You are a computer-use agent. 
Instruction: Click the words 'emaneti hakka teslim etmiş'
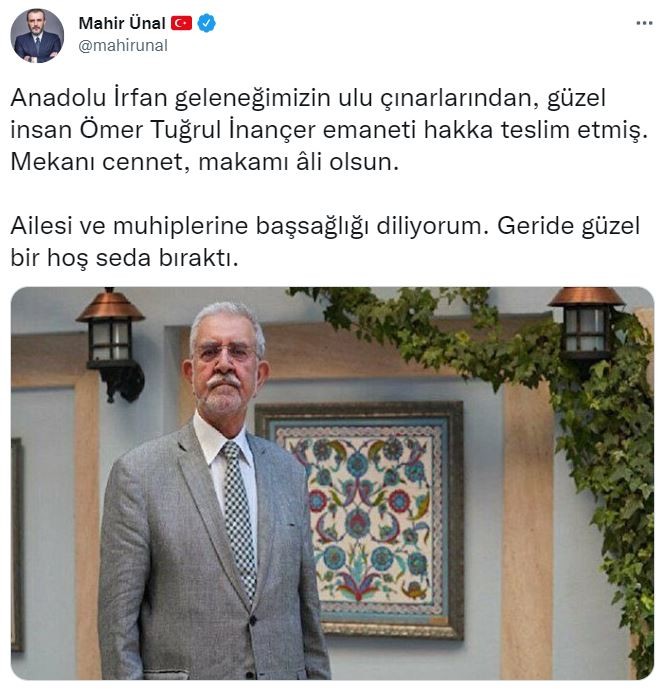coord(485,130)
